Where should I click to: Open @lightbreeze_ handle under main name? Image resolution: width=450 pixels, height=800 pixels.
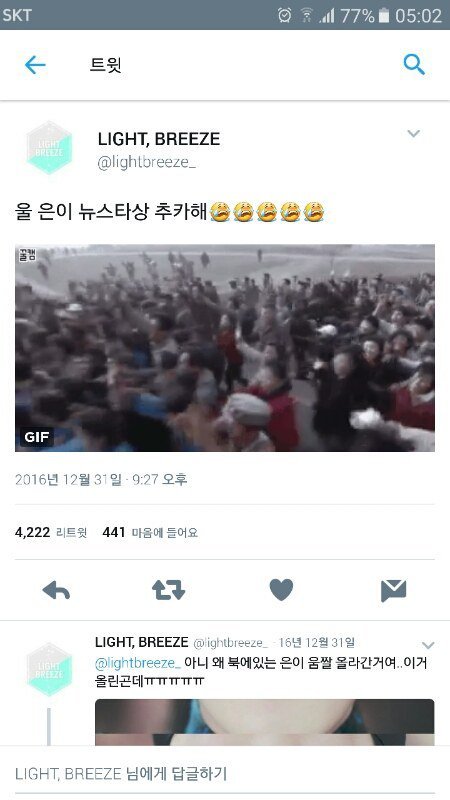coord(147,163)
